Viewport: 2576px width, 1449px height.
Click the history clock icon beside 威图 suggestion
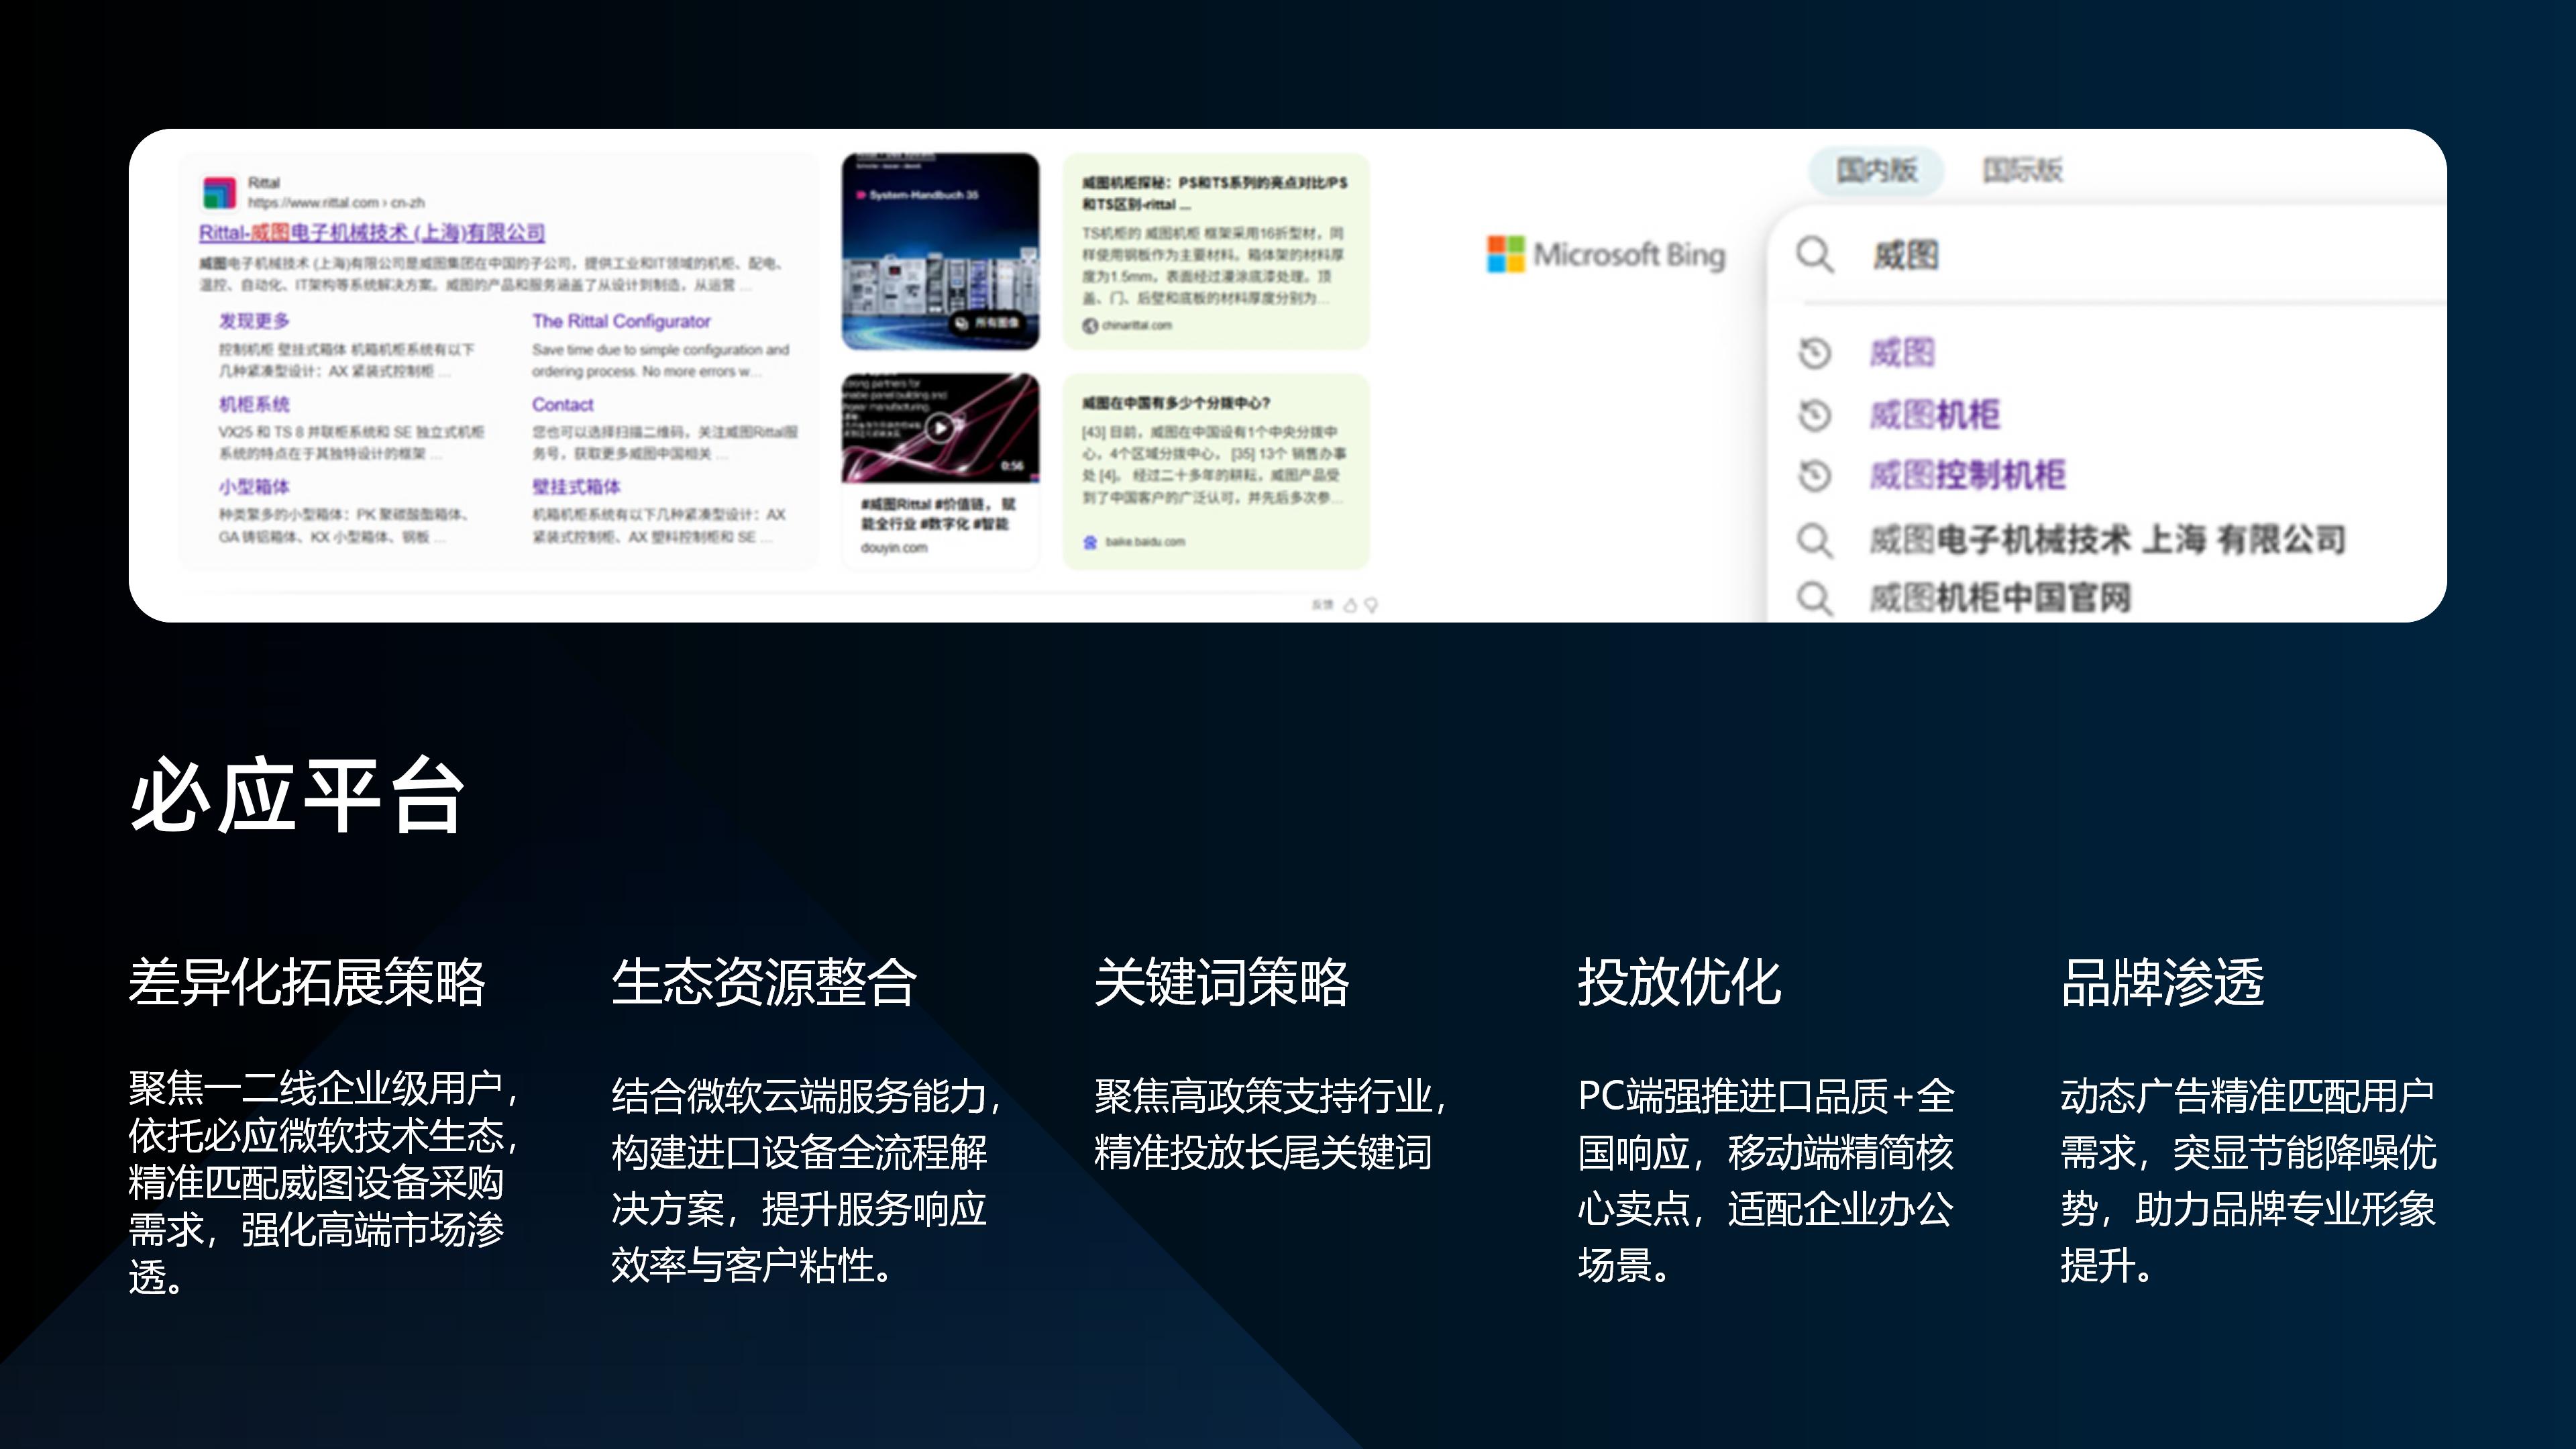(x=1816, y=353)
